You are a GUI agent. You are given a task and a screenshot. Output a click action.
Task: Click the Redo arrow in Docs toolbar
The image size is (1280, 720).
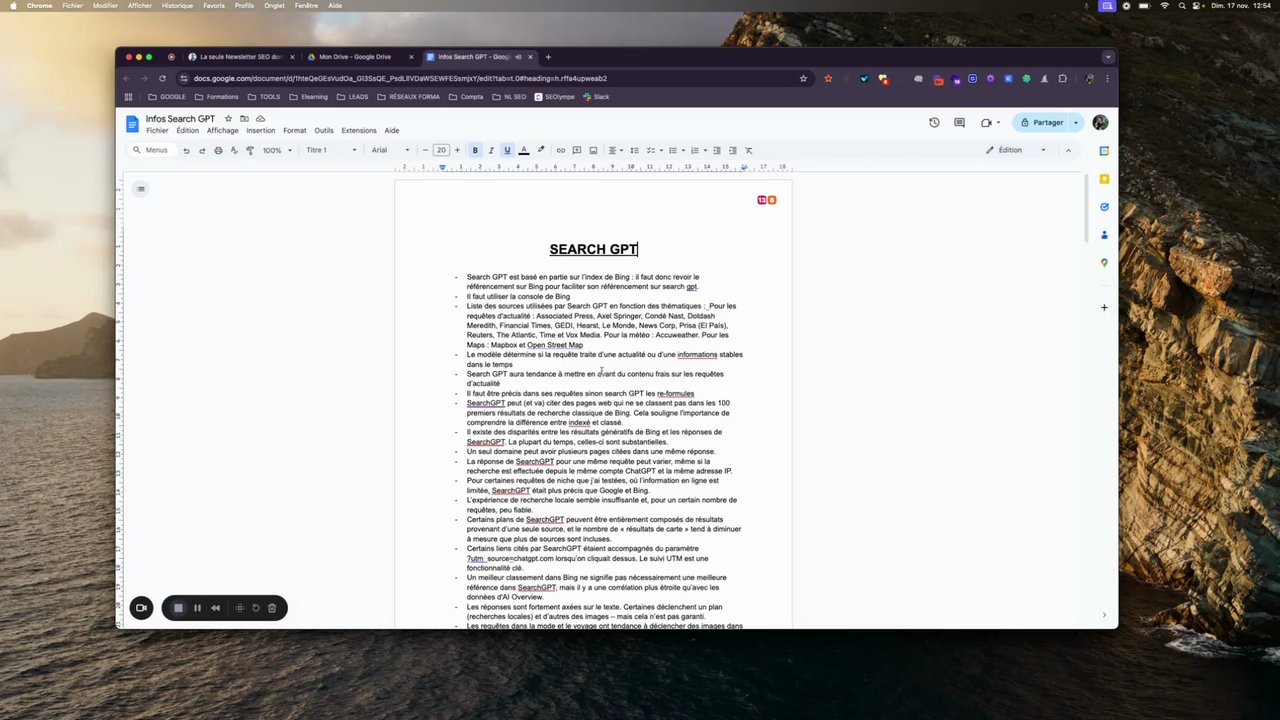pos(202,150)
